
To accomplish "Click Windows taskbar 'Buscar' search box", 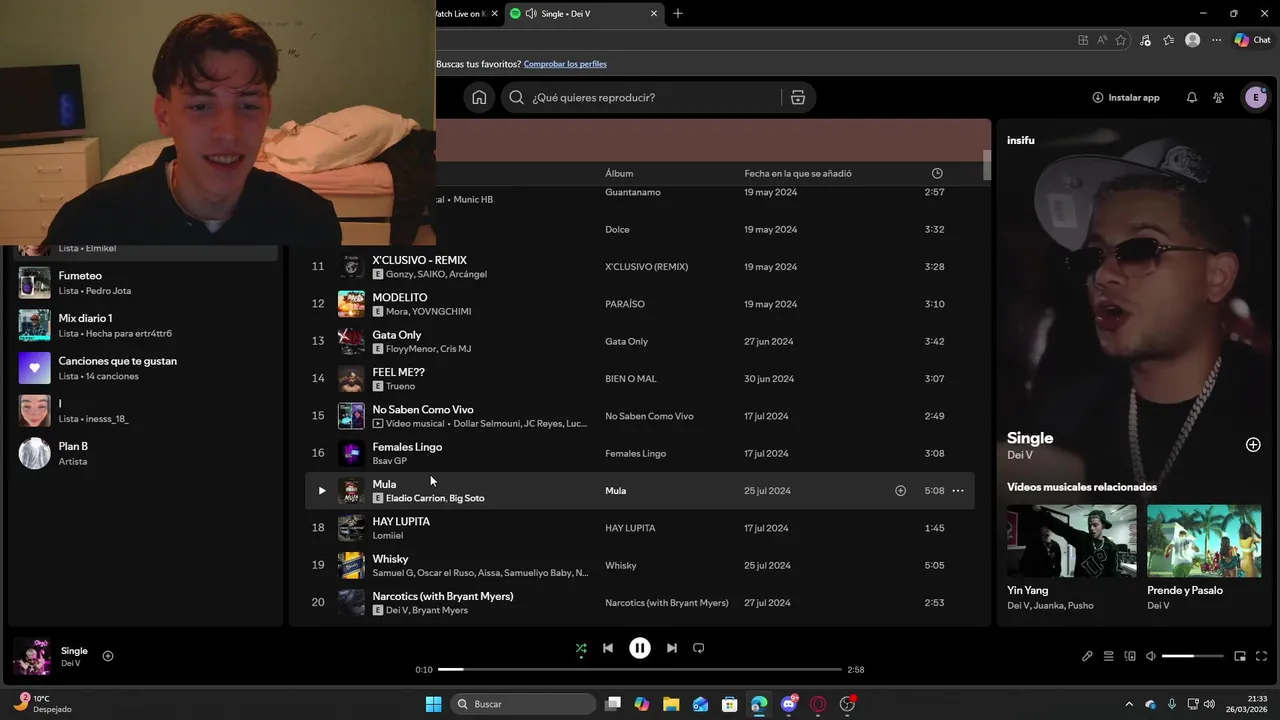I will tap(525, 704).
